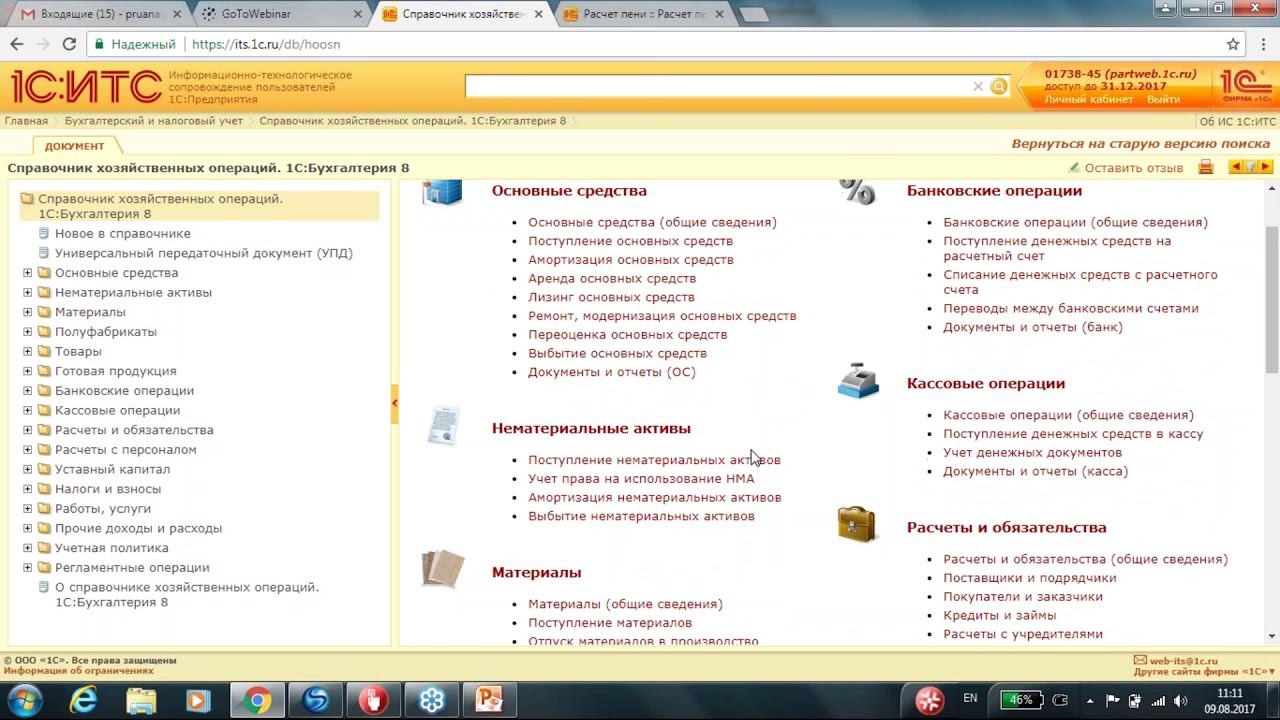Bookmark this page with the star icon

tap(1233, 44)
